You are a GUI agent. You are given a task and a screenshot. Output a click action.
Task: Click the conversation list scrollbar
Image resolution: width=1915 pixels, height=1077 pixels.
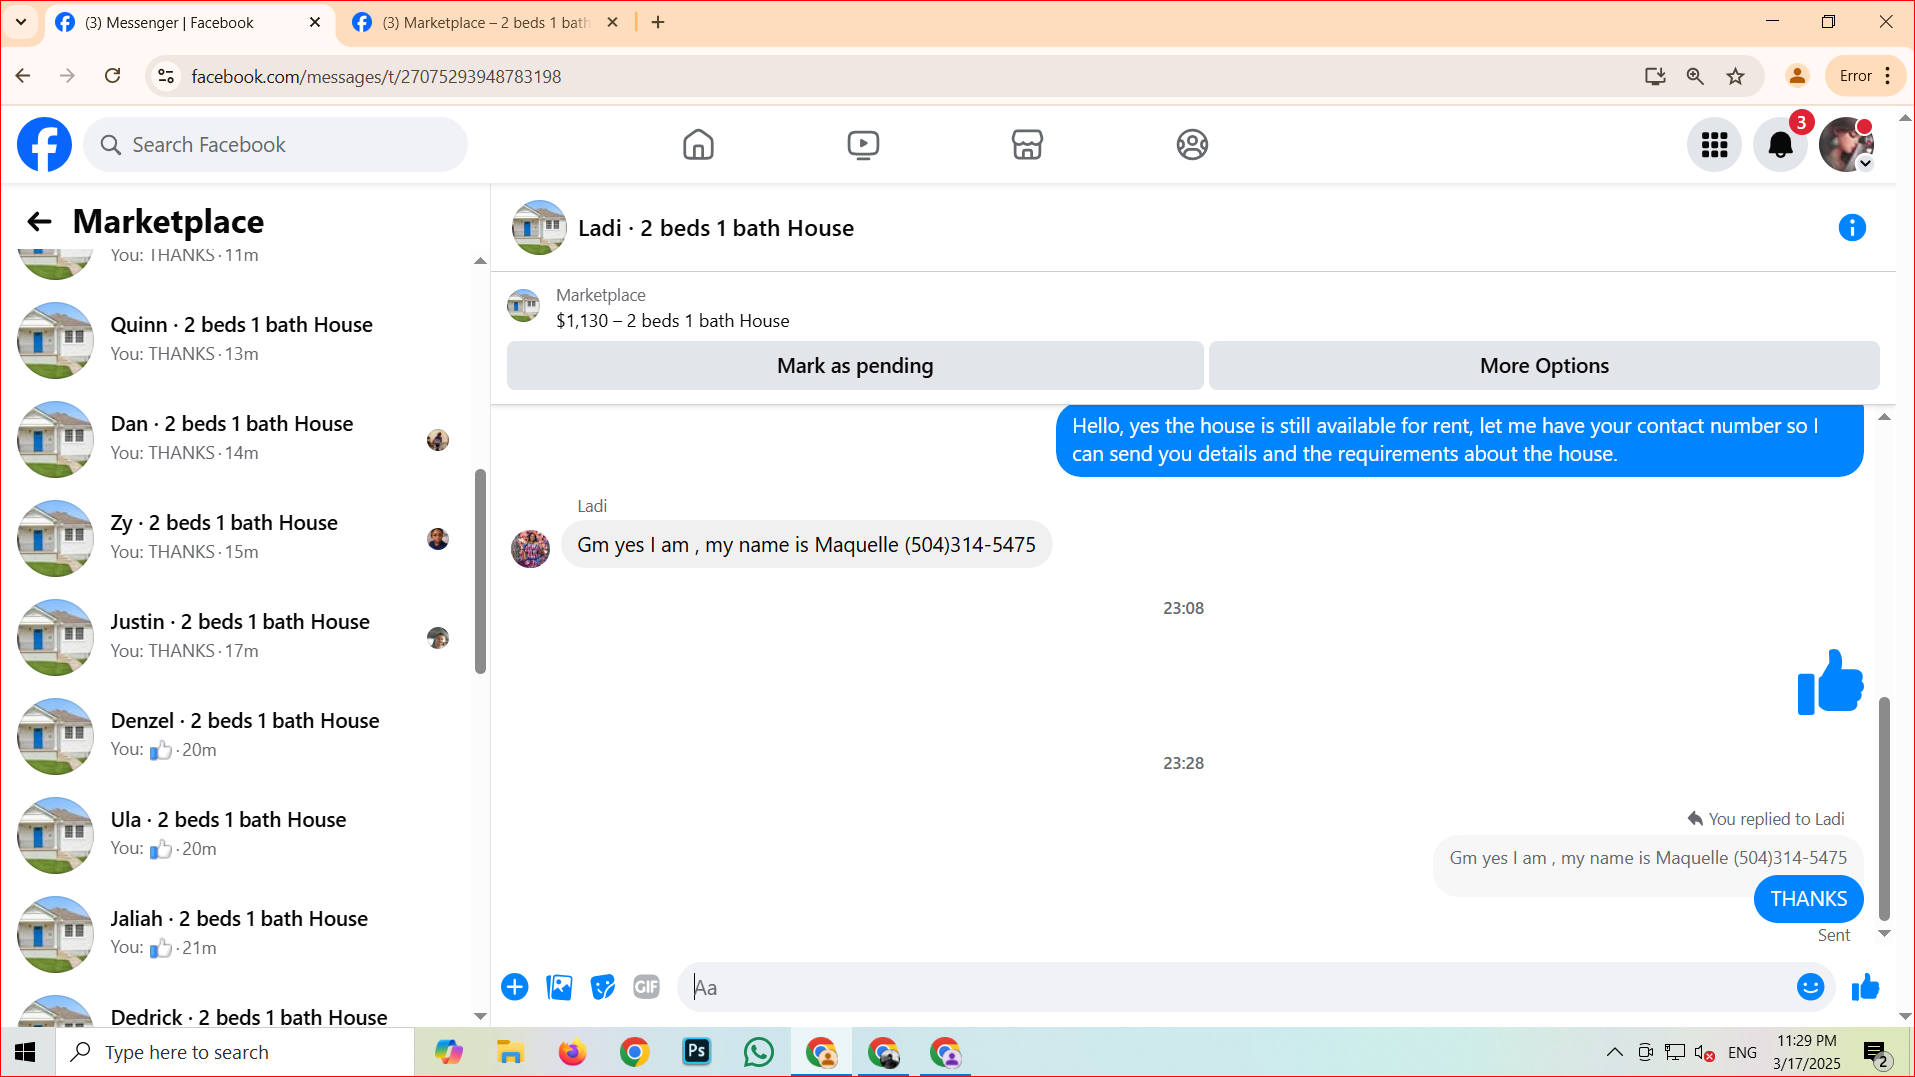(x=480, y=571)
